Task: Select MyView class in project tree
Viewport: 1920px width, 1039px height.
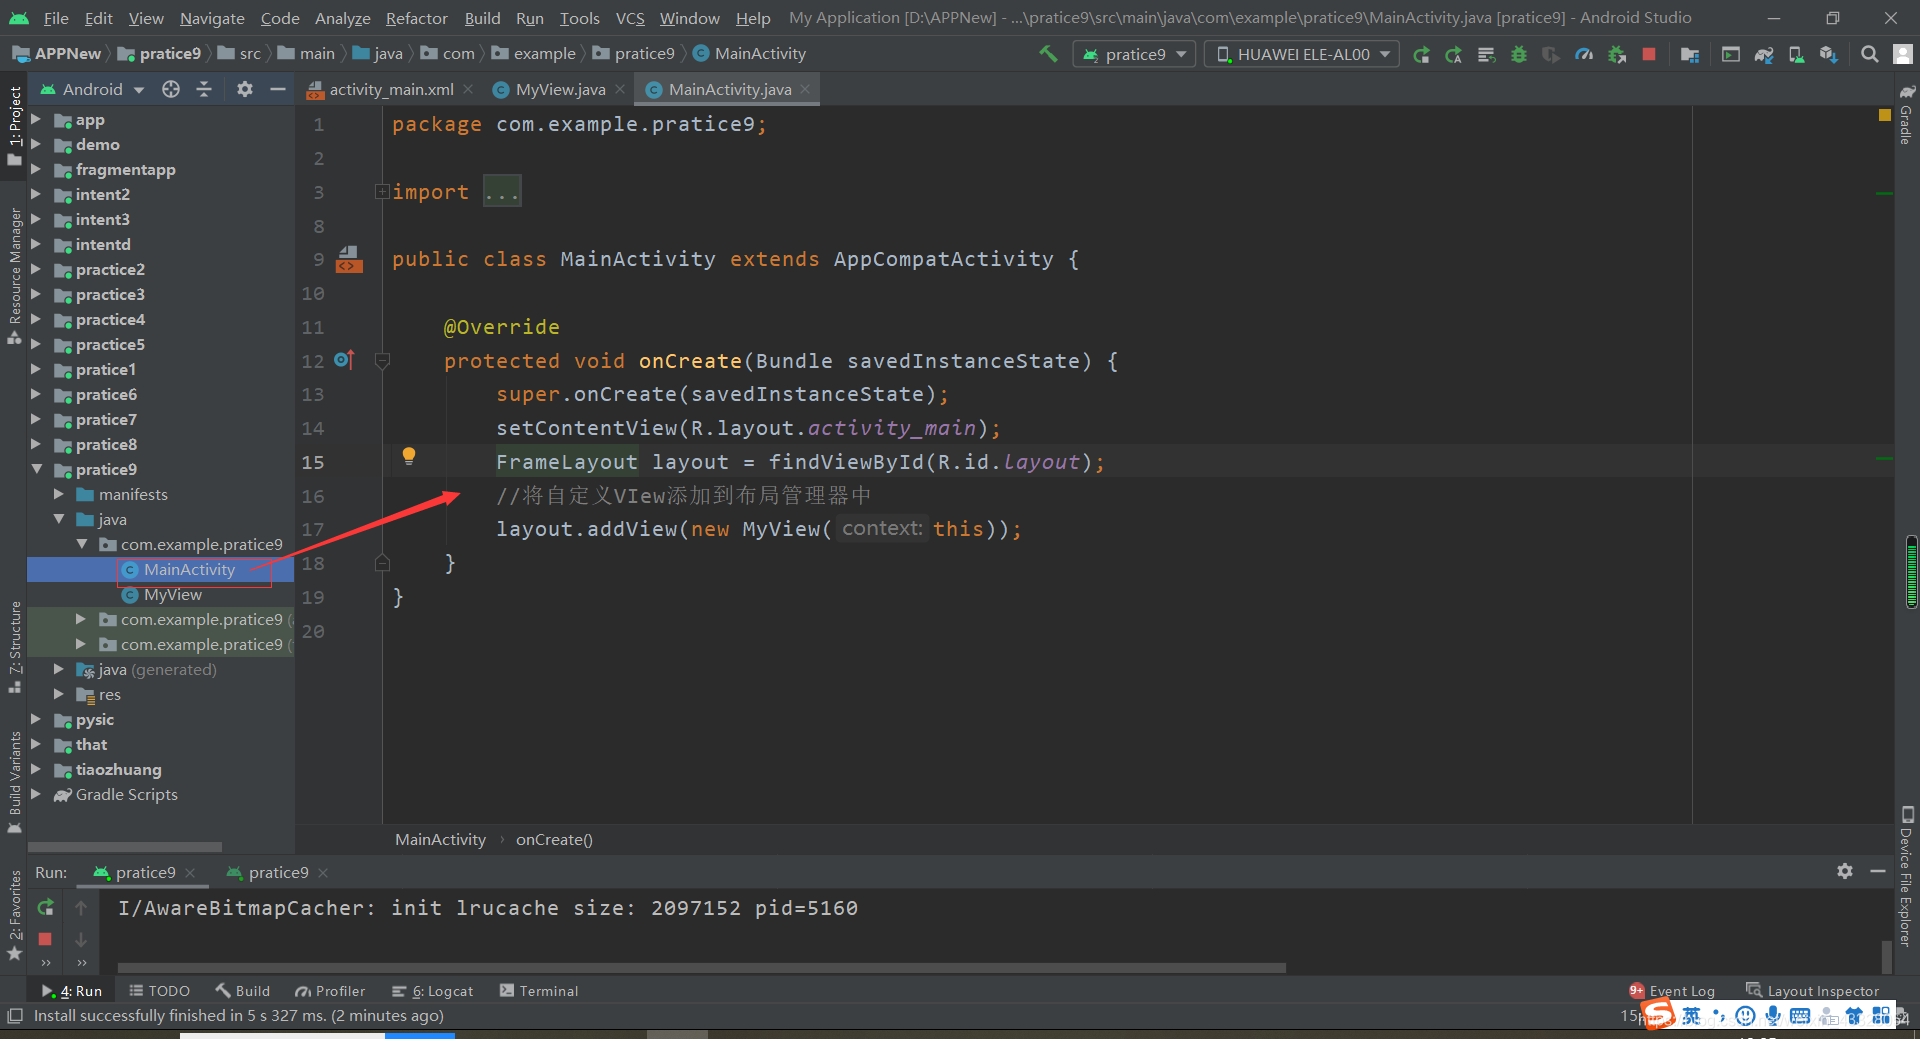Action: point(172,594)
